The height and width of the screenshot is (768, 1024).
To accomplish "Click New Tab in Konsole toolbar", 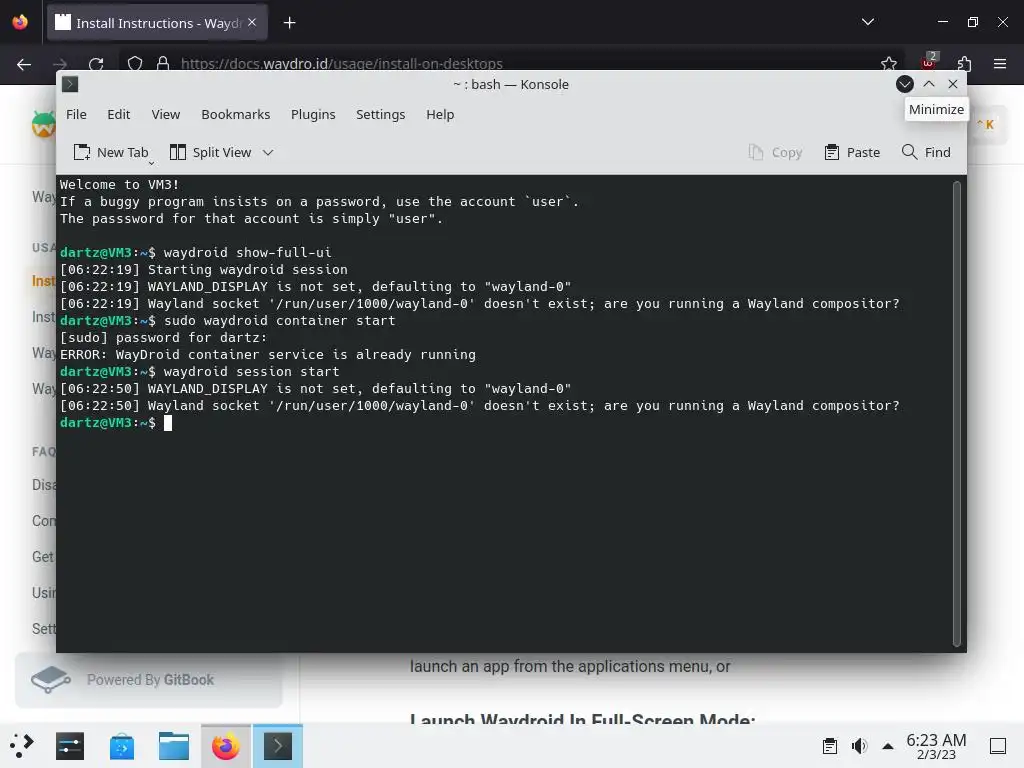I will point(111,152).
